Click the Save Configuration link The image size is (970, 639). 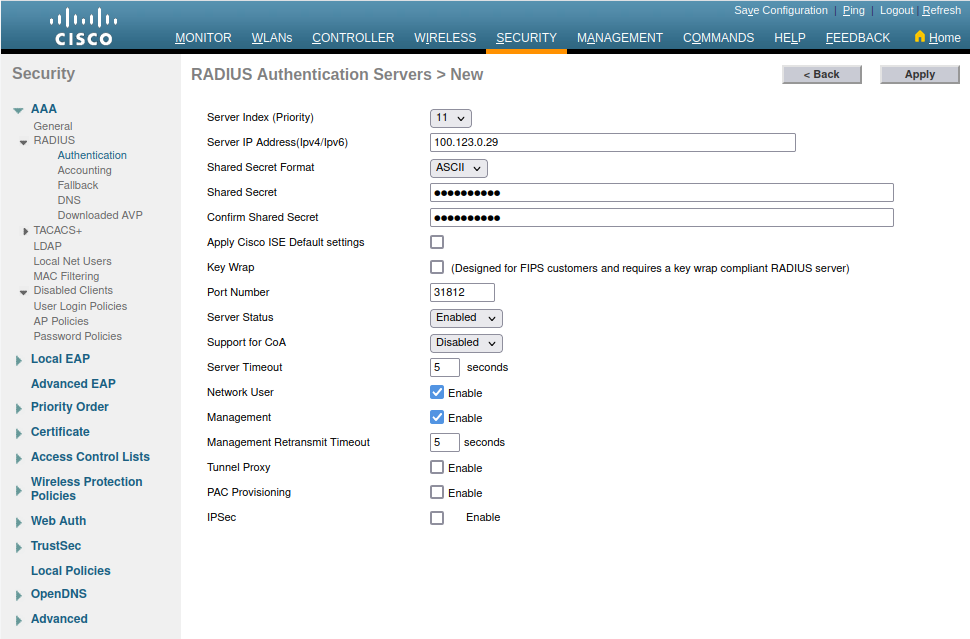(x=781, y=11)
